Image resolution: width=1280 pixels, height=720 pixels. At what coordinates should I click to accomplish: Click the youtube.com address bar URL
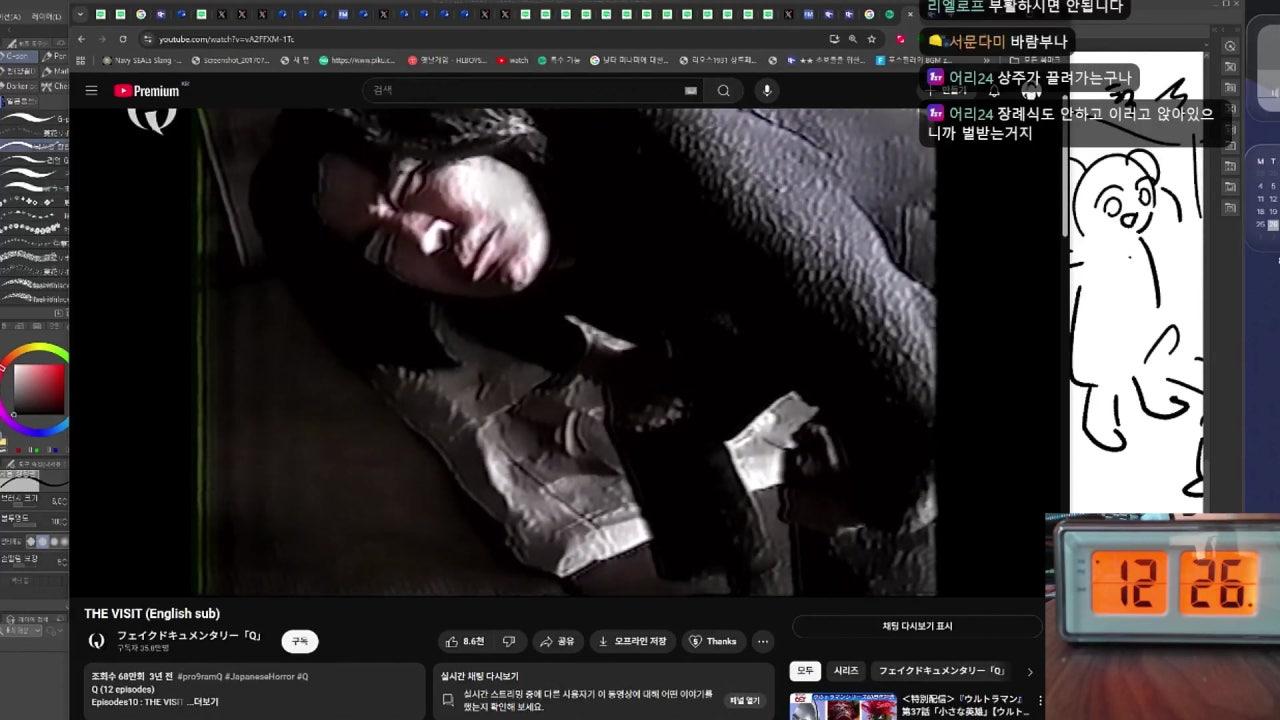pyautogui.click(x=227, y=39)
